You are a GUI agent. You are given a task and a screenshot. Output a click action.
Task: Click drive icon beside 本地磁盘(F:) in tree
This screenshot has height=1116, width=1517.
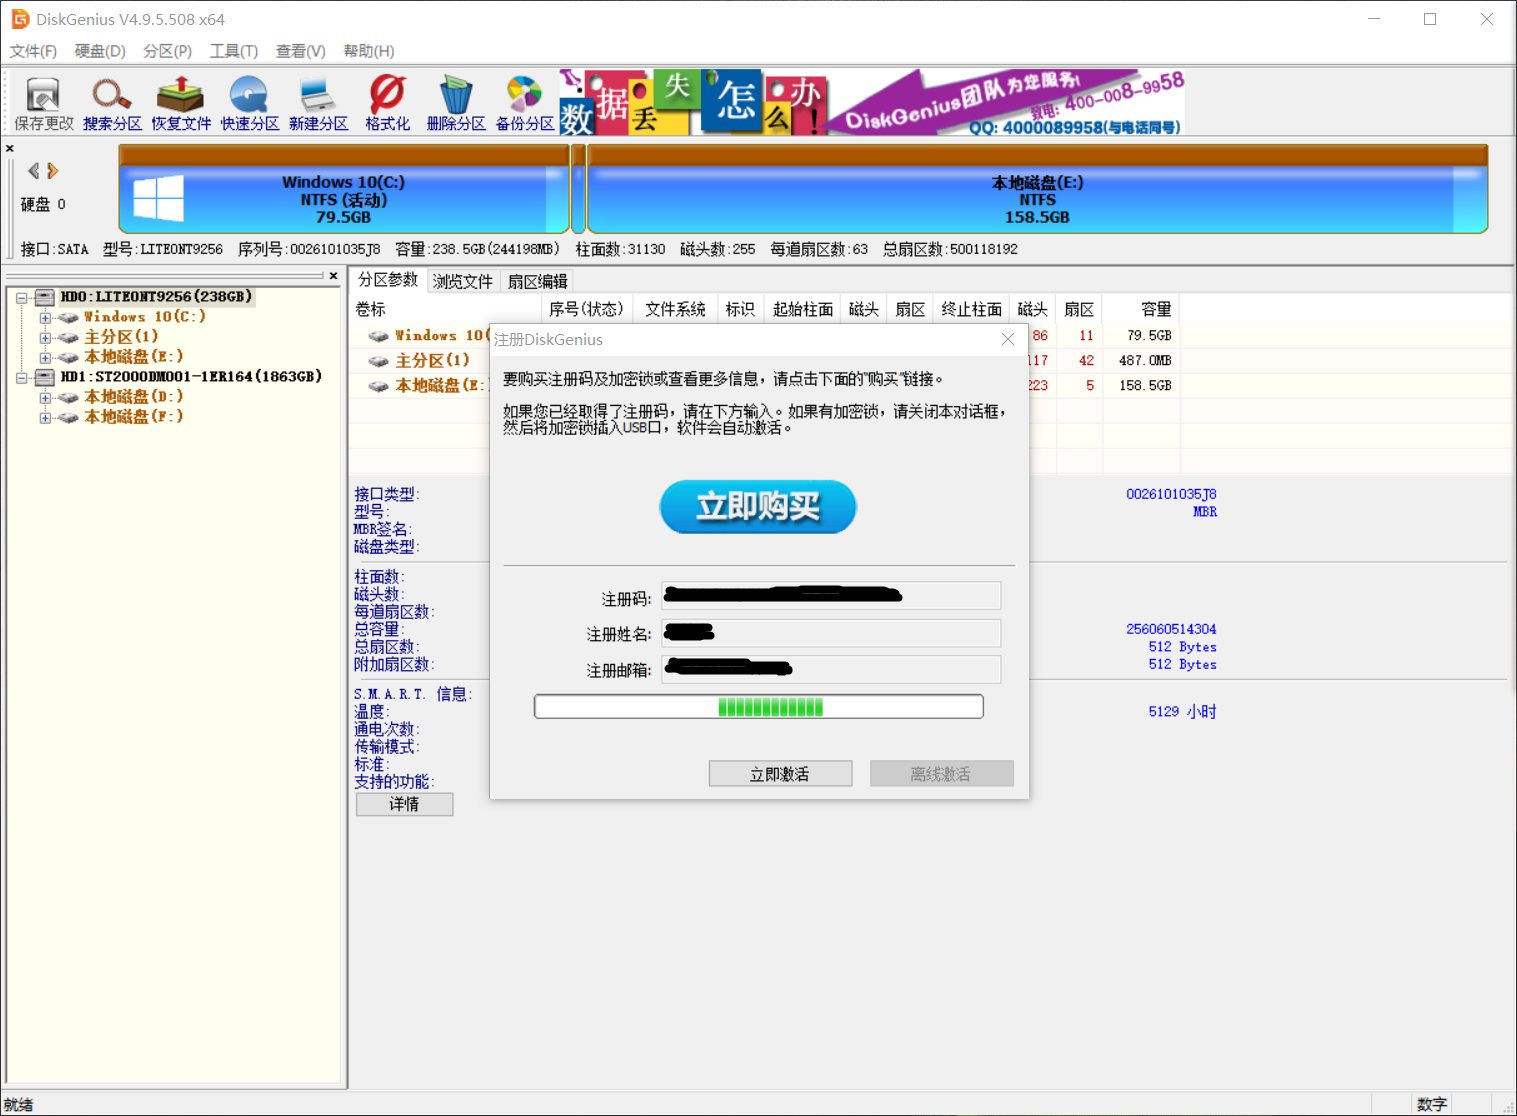tap(68, 417)
